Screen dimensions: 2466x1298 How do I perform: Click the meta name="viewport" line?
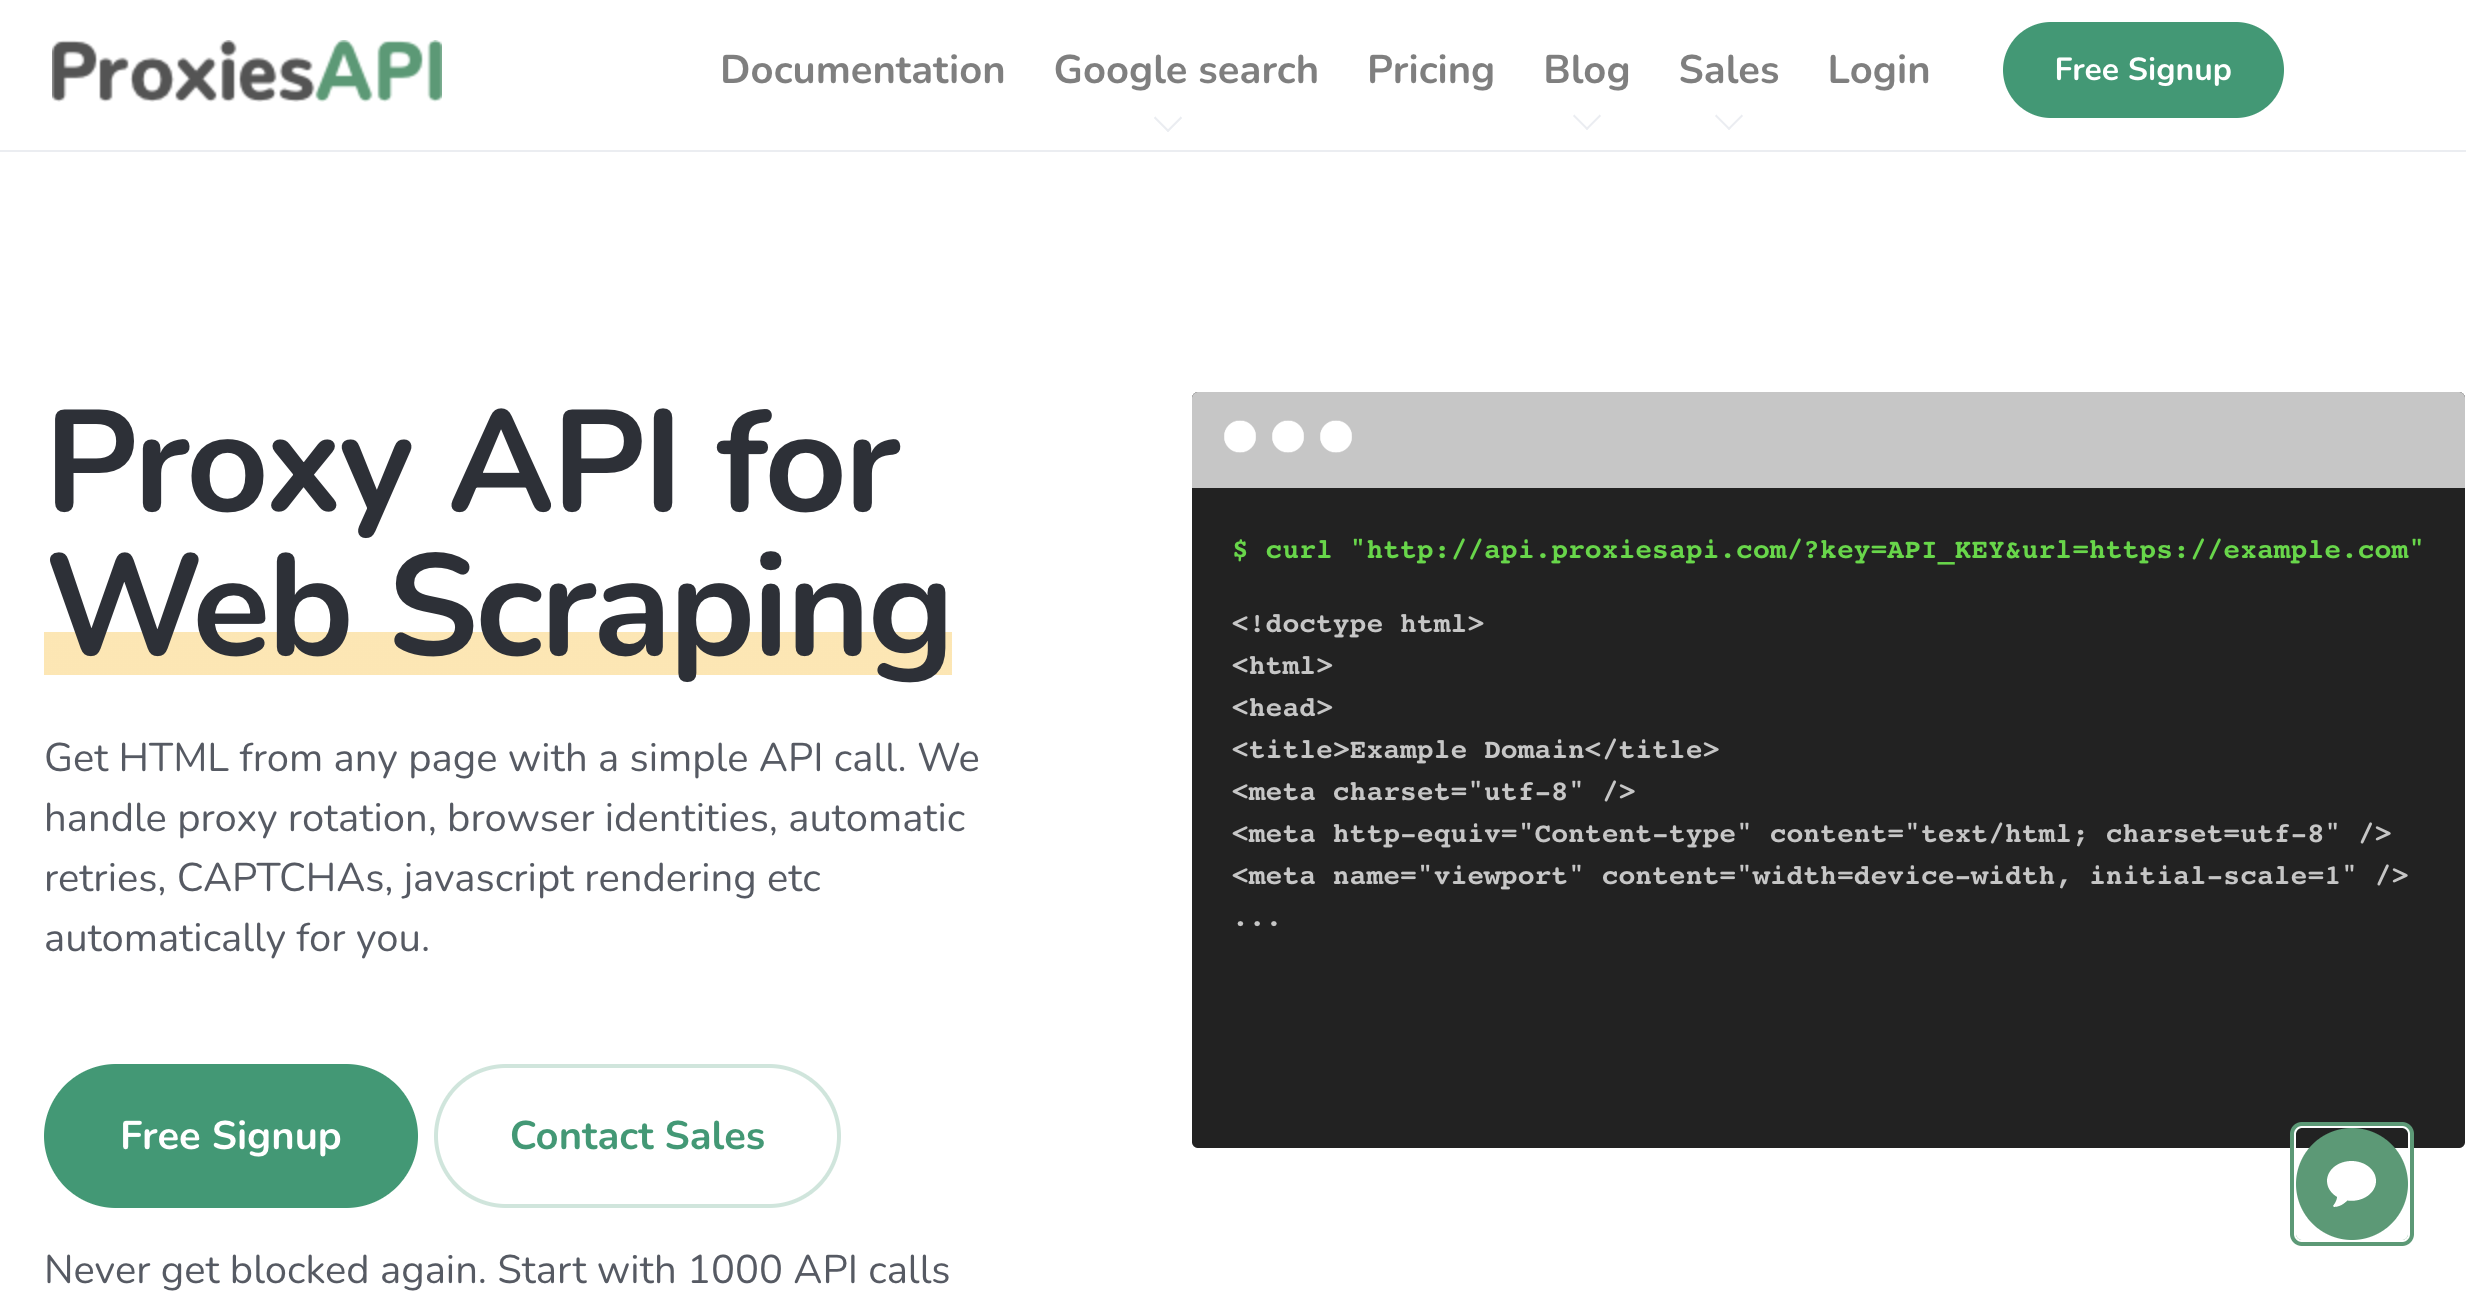(x=1820, y=876)
